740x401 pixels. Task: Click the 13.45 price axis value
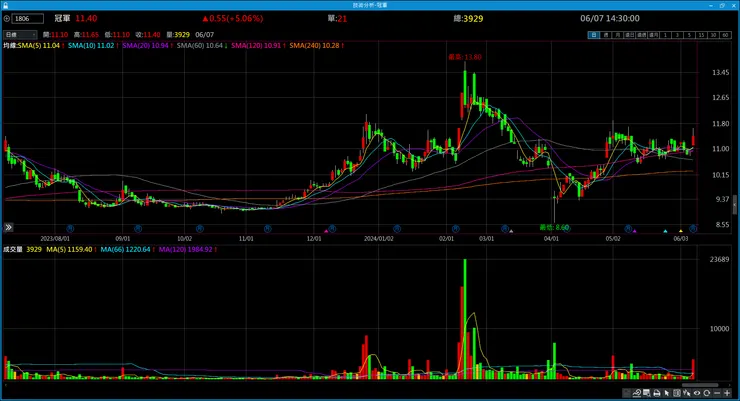[721, 73]
